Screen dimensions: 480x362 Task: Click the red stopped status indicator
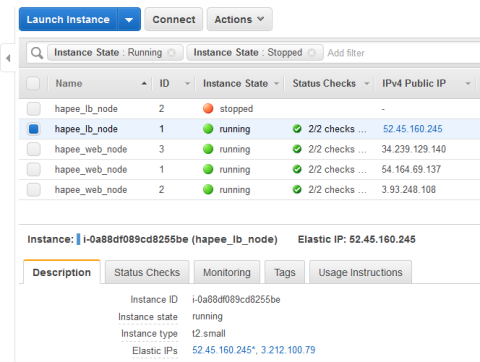click(x=208, y=108)
